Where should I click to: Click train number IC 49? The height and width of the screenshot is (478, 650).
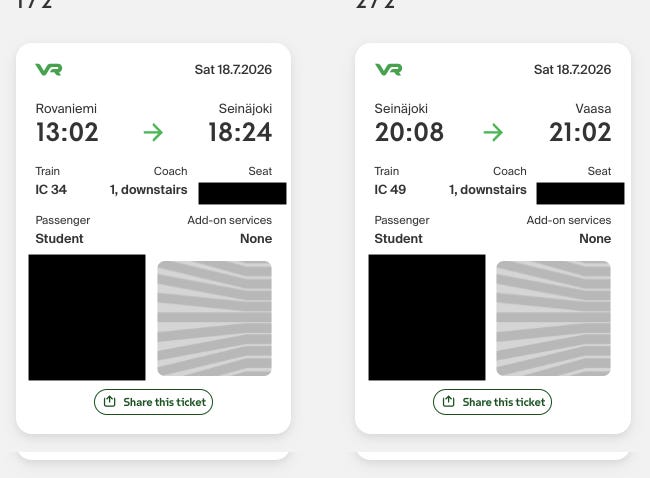pos(390,190)
